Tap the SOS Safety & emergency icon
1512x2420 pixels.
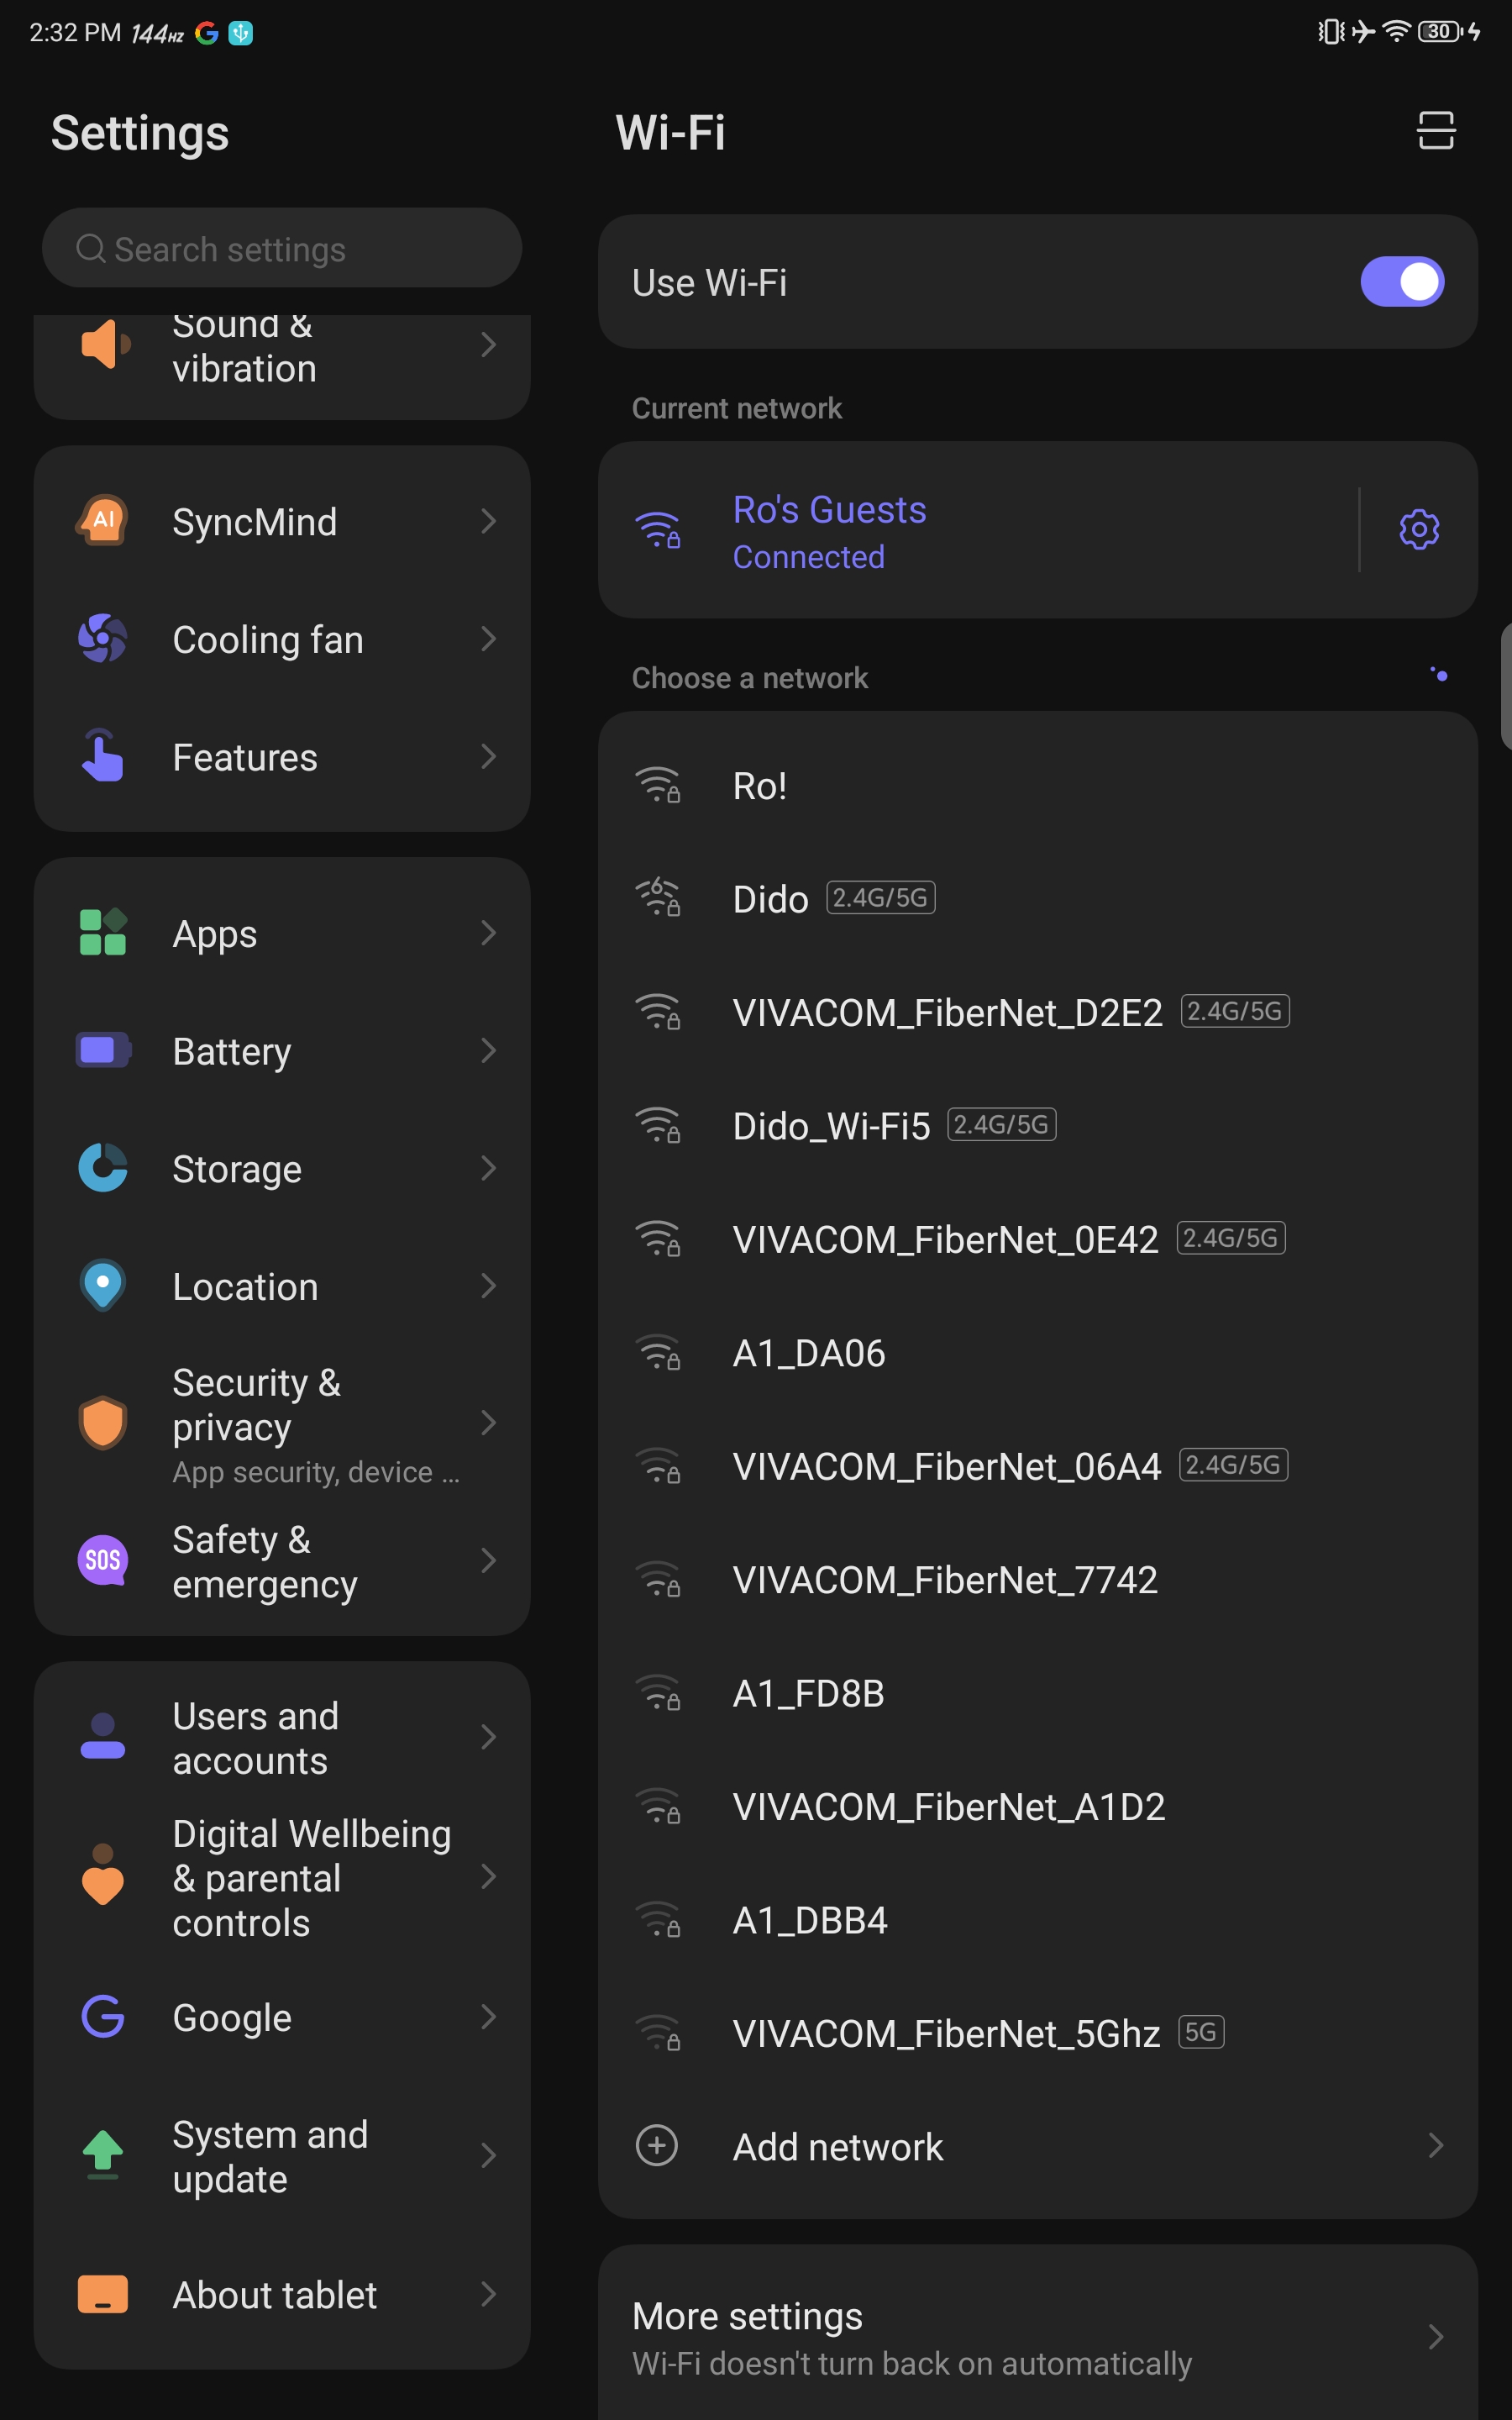coord(103,1560)
